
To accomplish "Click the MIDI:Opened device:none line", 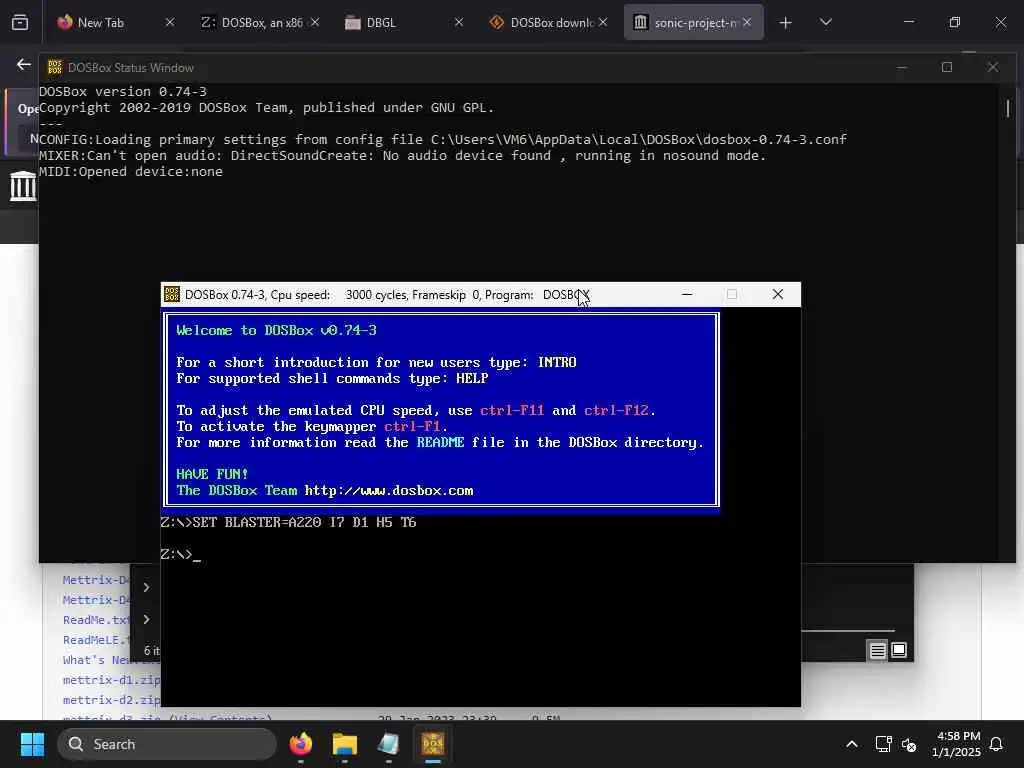I will point(131,172).
